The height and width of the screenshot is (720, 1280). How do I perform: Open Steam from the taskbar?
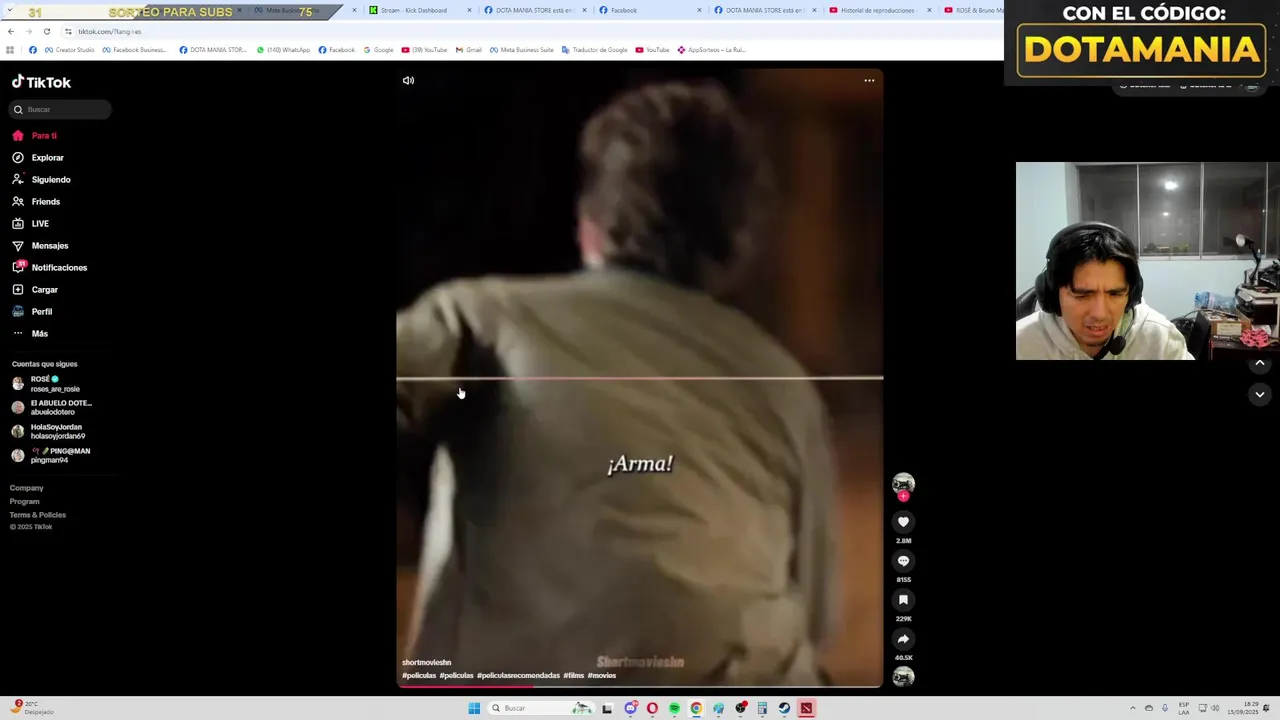[x=784, y=708]
